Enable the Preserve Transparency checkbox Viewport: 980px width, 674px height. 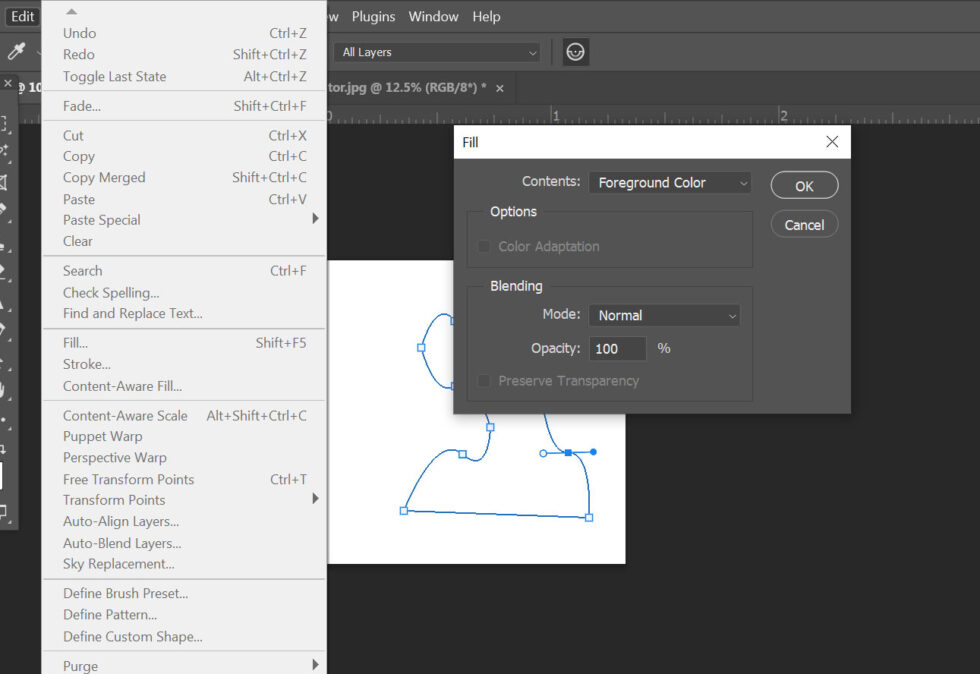pyautogui.click(x=483, y=381)
